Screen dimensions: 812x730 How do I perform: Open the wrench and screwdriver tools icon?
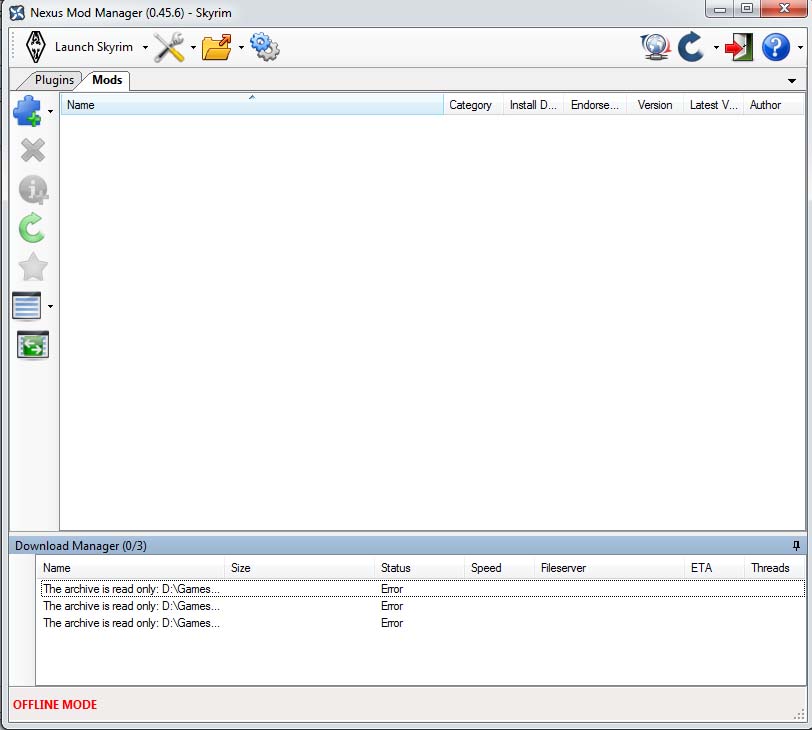coord(169,47)
